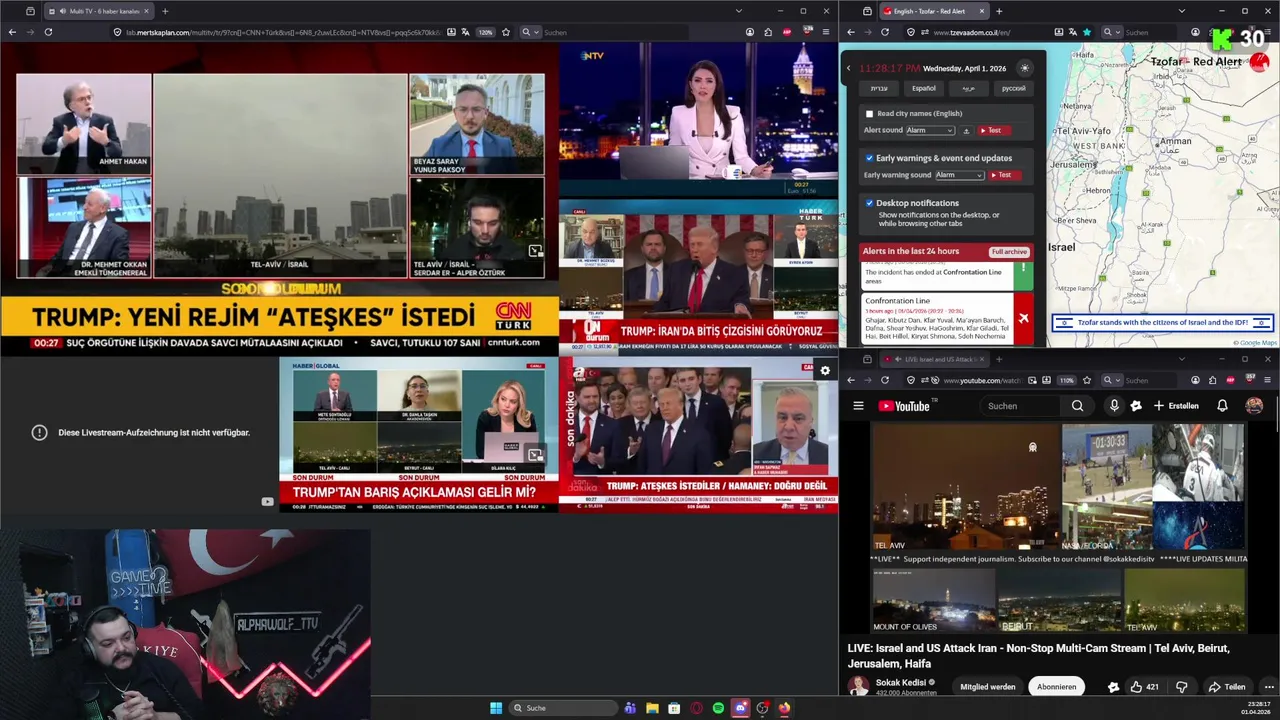Open the Firefox menu in the YouTube window
Image resolution: width=1280 pixels, height=720 pixels.
1269,380
